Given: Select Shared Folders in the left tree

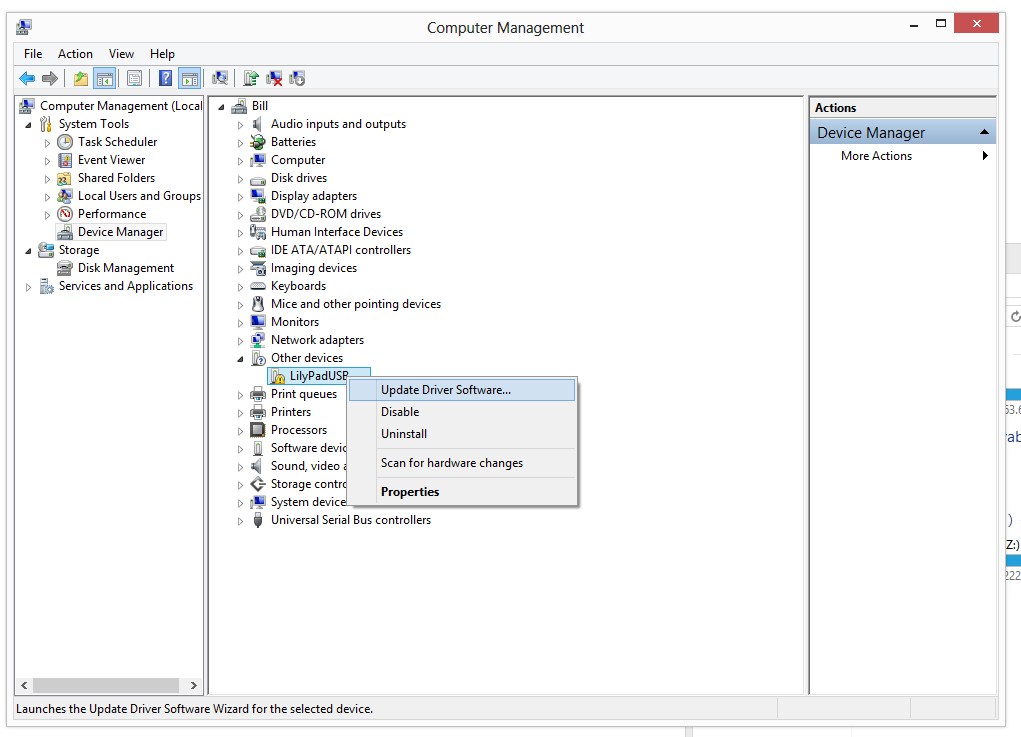Looking at the screenshot, I should [117, 178].
